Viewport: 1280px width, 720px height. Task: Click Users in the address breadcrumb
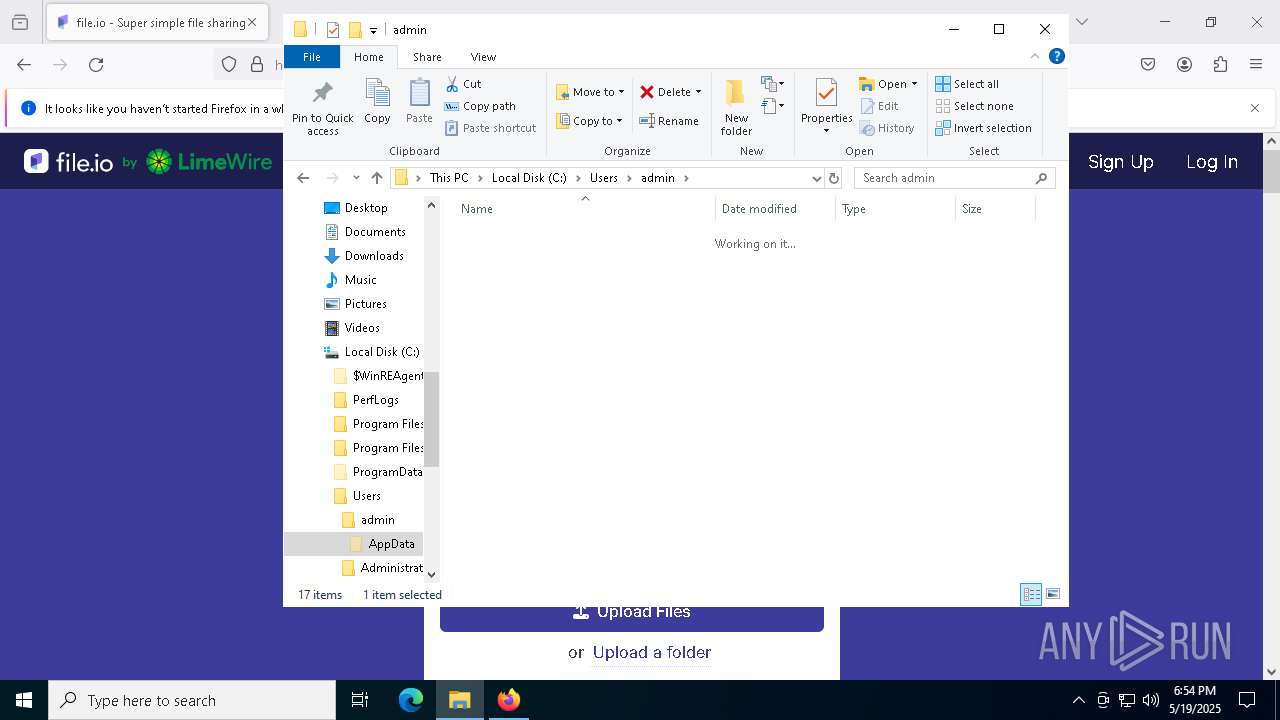(604, 178)
